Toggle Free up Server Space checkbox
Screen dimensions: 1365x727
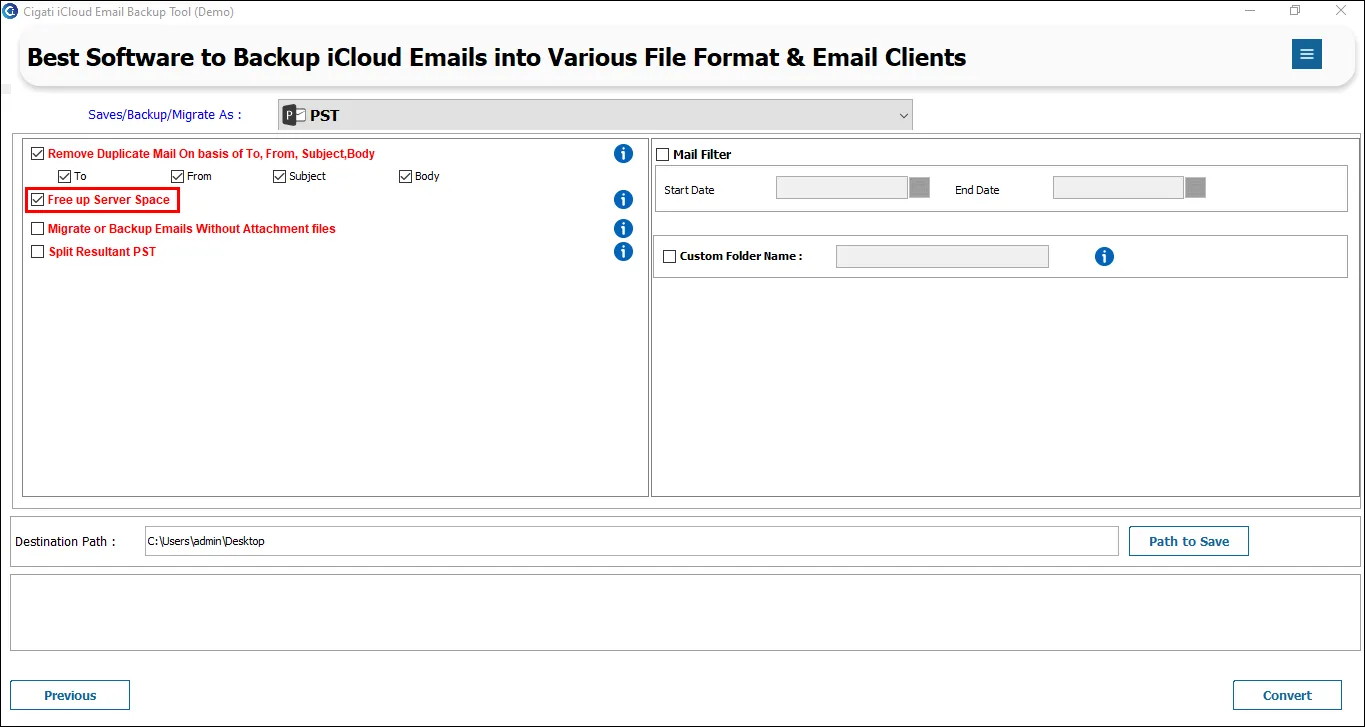[x=38, y=200]
